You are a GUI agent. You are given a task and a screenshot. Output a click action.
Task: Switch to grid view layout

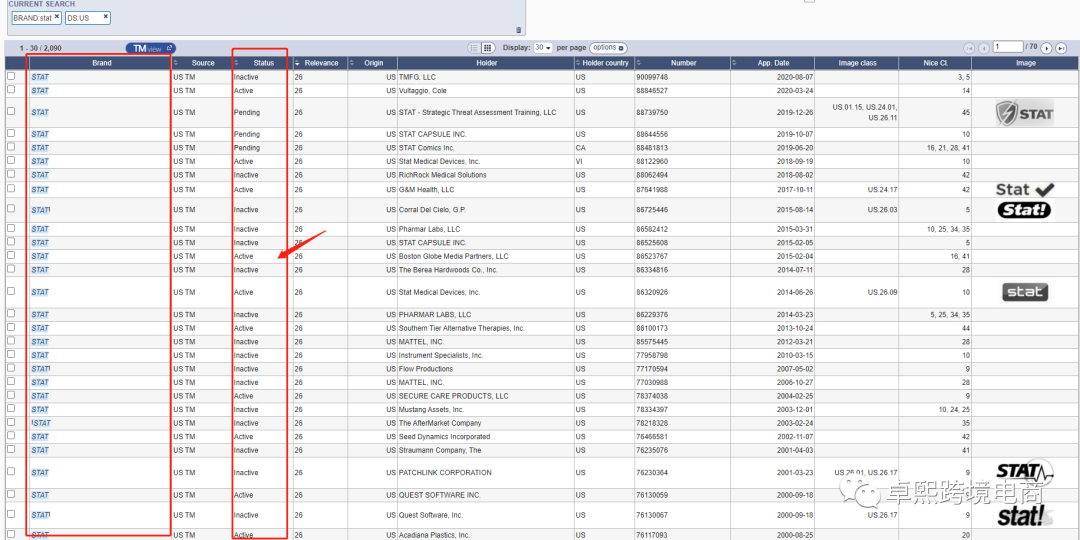[x=488, y=48]
